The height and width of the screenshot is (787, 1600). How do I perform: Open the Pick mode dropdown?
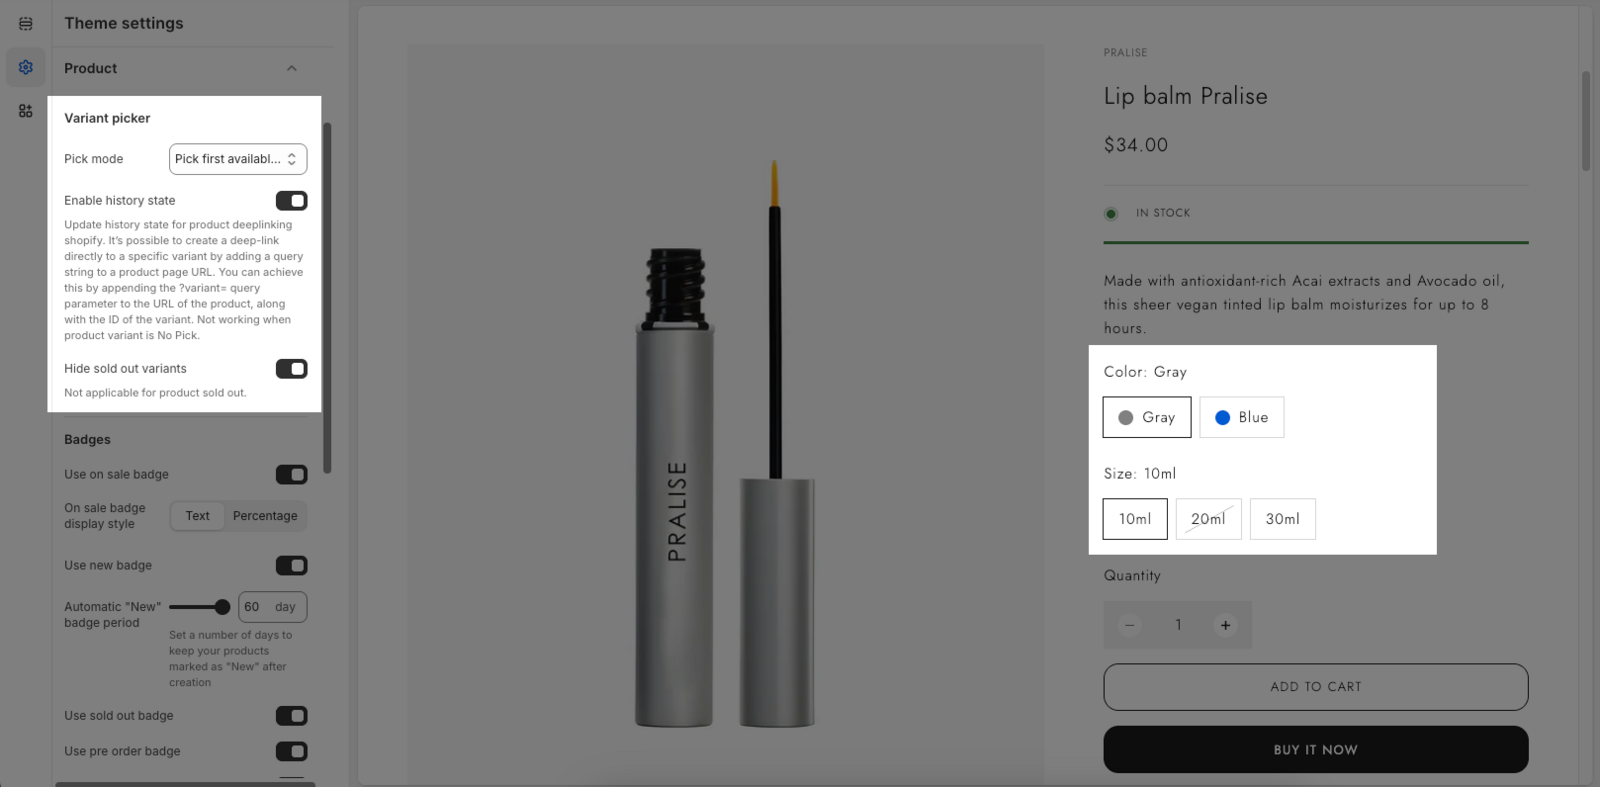coord(238,159)
